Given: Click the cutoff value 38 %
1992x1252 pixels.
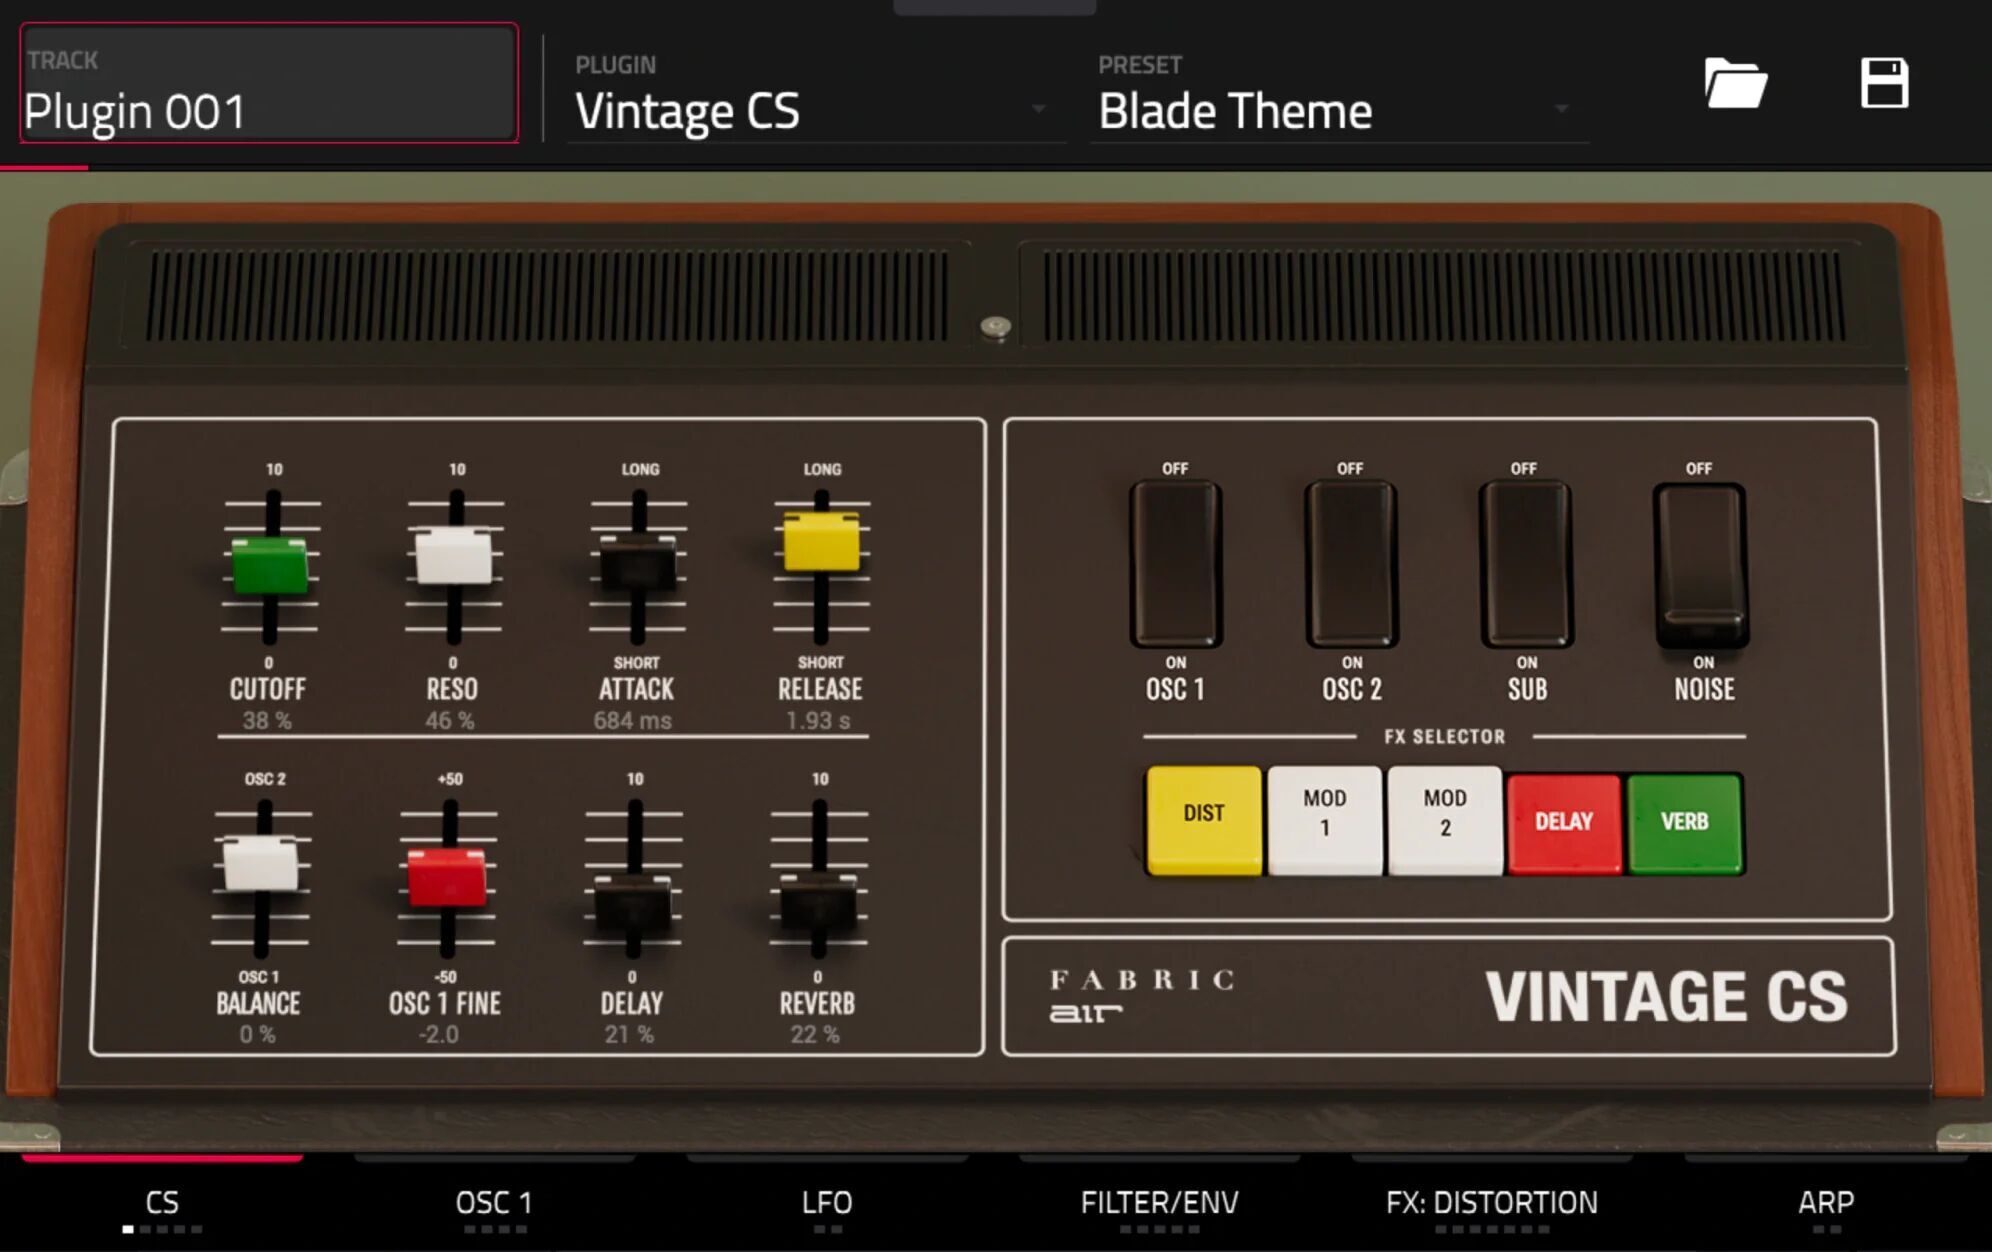Looking at the screenshot, I should click(x=267, y=721).
